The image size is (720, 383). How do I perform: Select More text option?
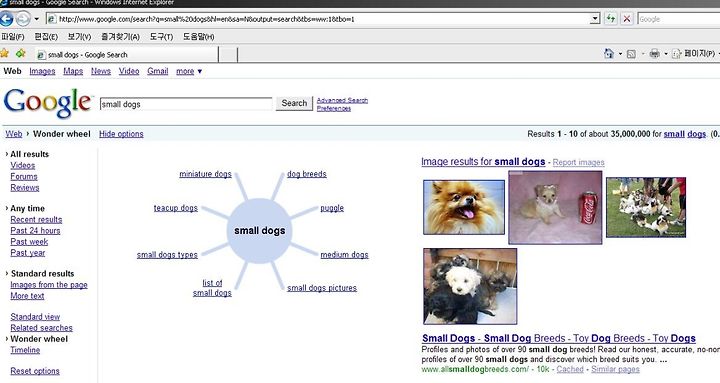tap(28, 296)
